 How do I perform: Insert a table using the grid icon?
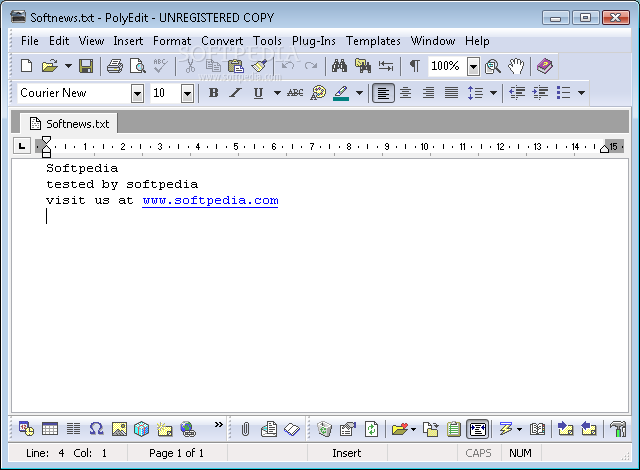tap(50, 429)
